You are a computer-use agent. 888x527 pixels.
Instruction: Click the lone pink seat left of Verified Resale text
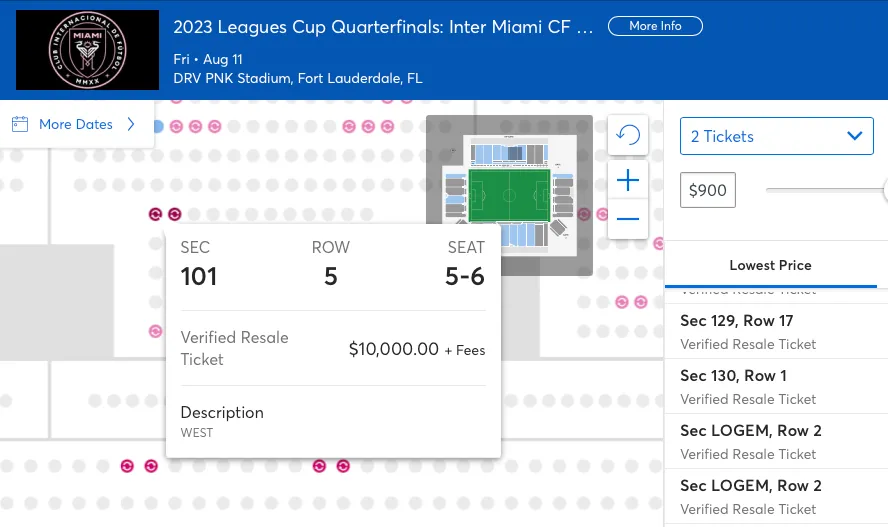click(155, 331)
